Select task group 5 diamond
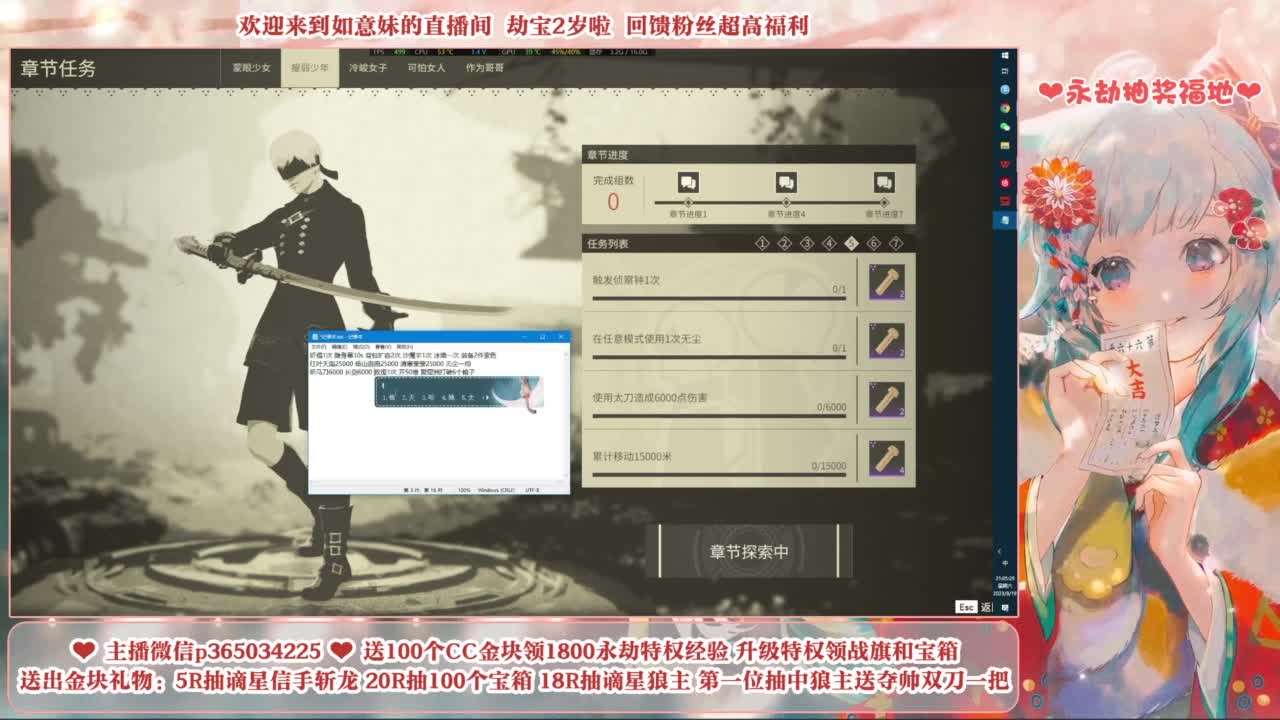Image resolution: width=1280 pixels, height=720 pixels. [851, 243]
